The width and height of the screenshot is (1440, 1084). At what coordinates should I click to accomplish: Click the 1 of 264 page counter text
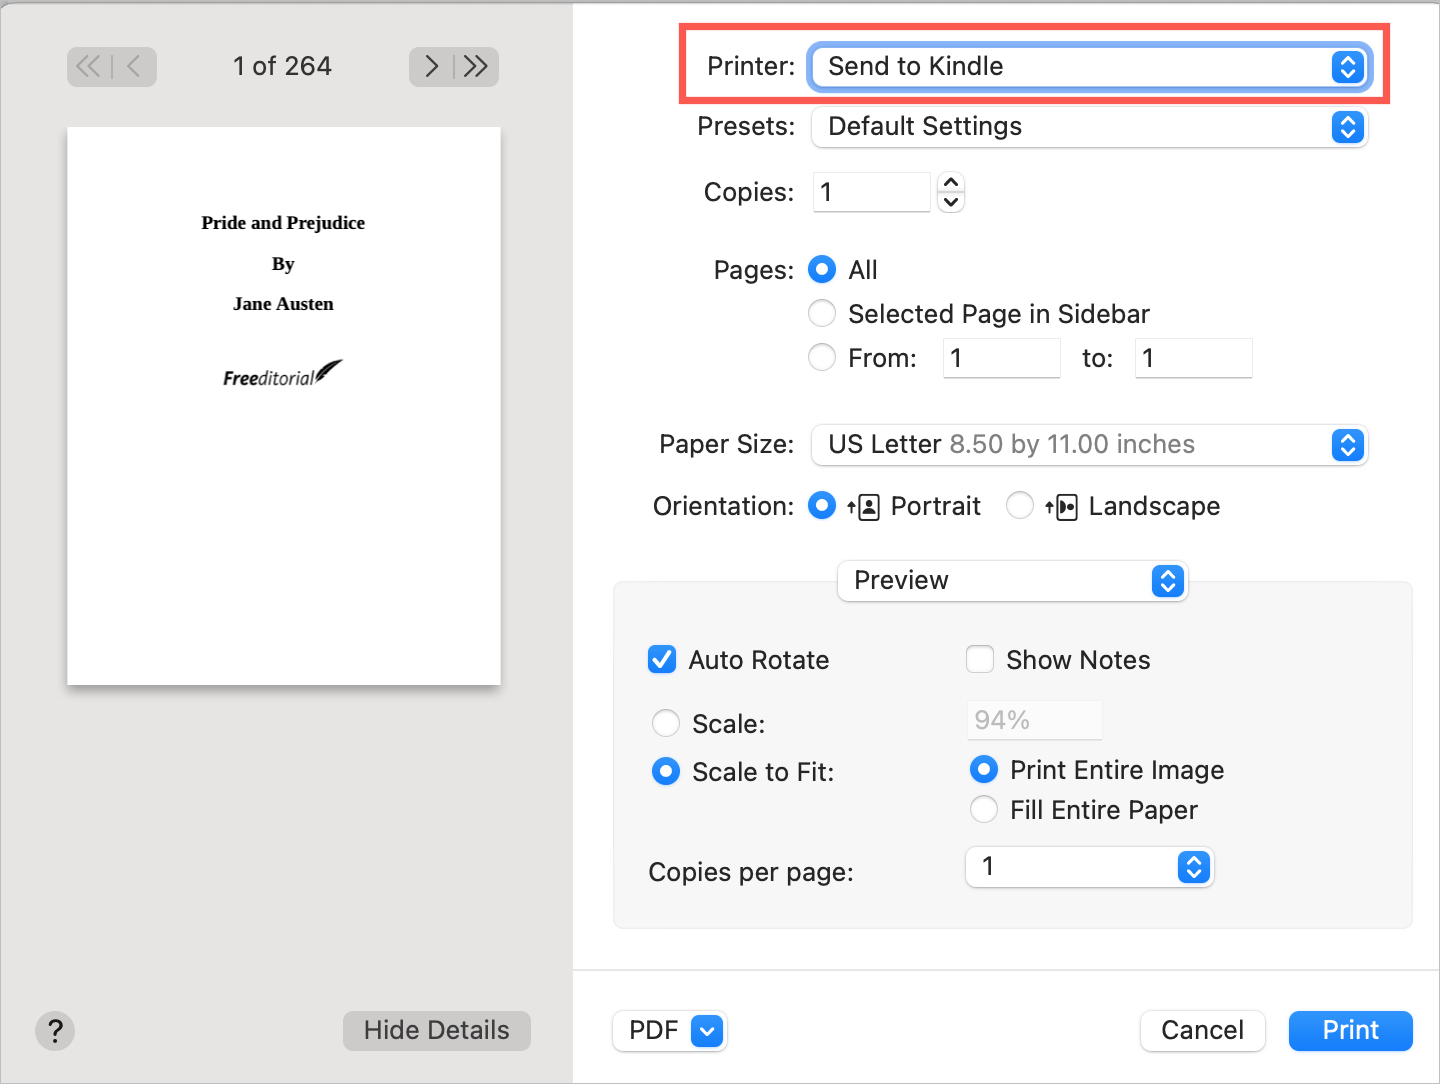(282, 67)
